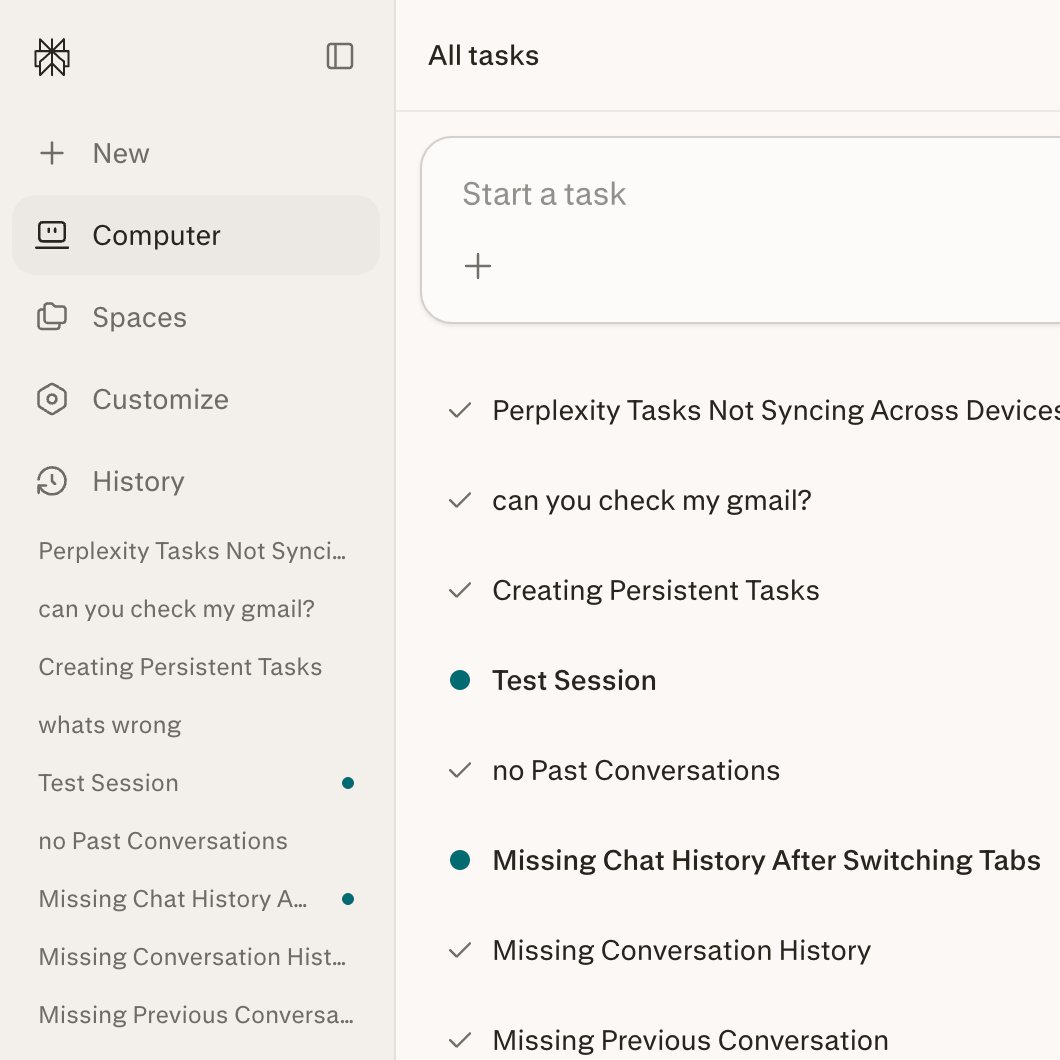1060x1060 pixels.
Task: Open task can you check my gmail? in list
Action: pos(652,500)
